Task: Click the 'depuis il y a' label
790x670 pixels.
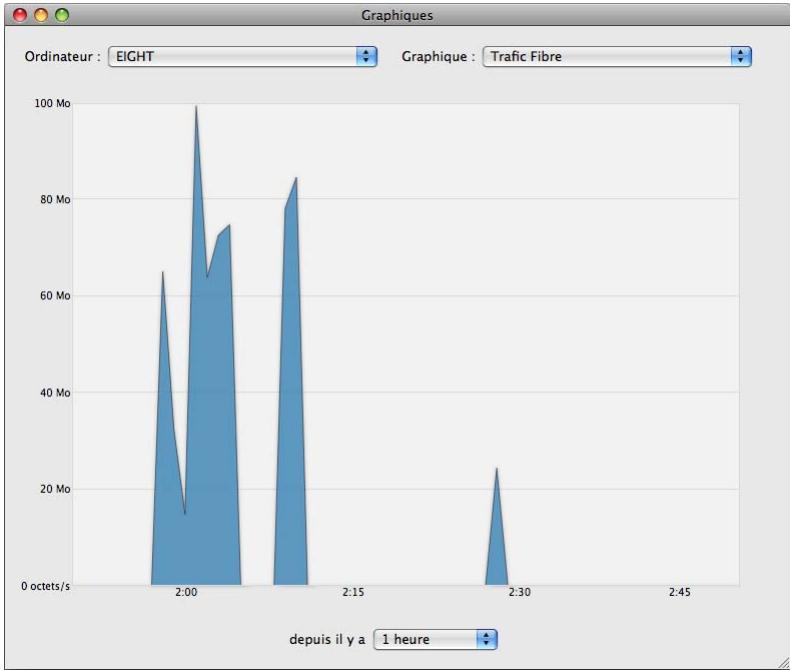Action: click(x=327, y=639)
